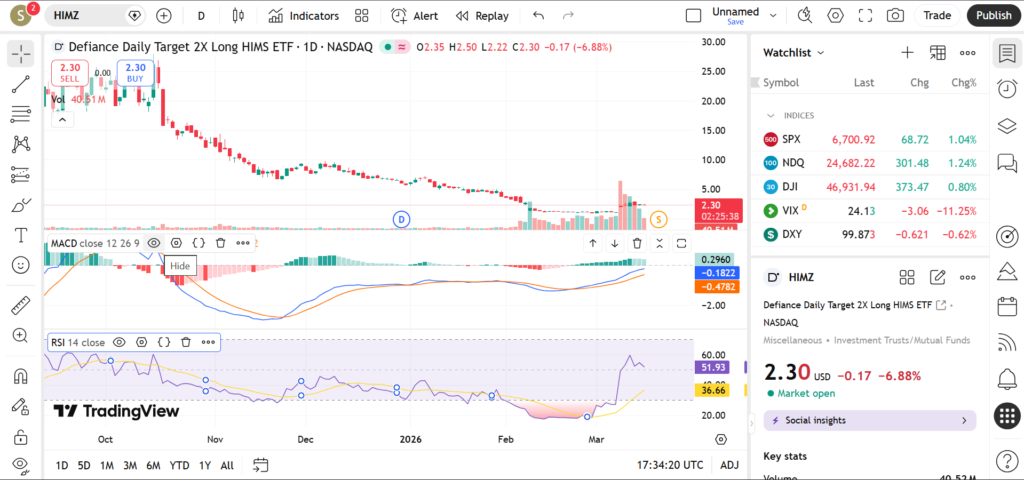Open the ruler measure tool
The image size is (1024, 480).
click(20, 306)
